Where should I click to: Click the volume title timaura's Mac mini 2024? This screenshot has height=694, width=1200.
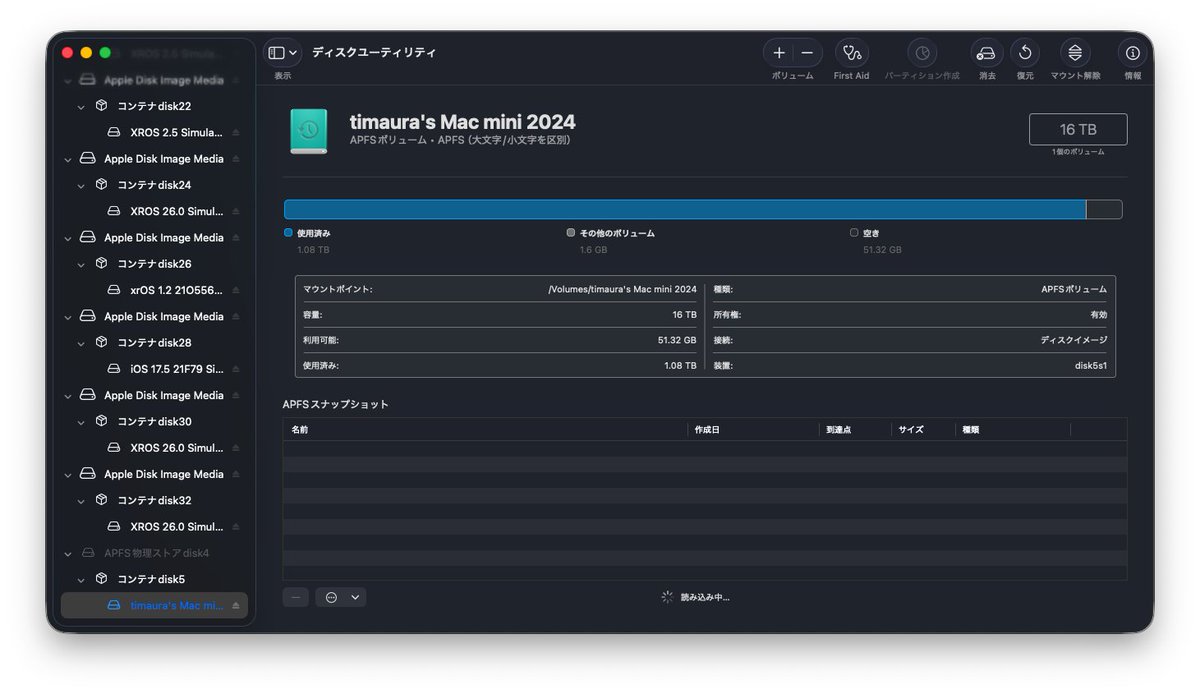463,122
